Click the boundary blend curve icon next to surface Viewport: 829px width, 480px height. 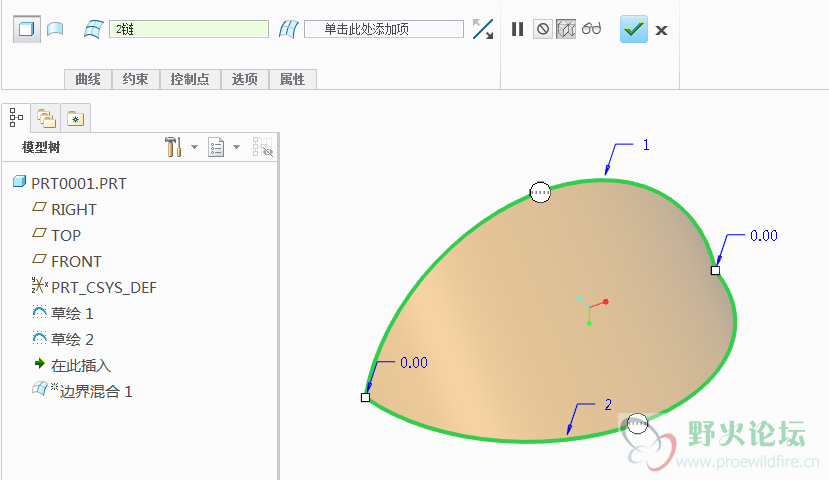tap(55, 29)
